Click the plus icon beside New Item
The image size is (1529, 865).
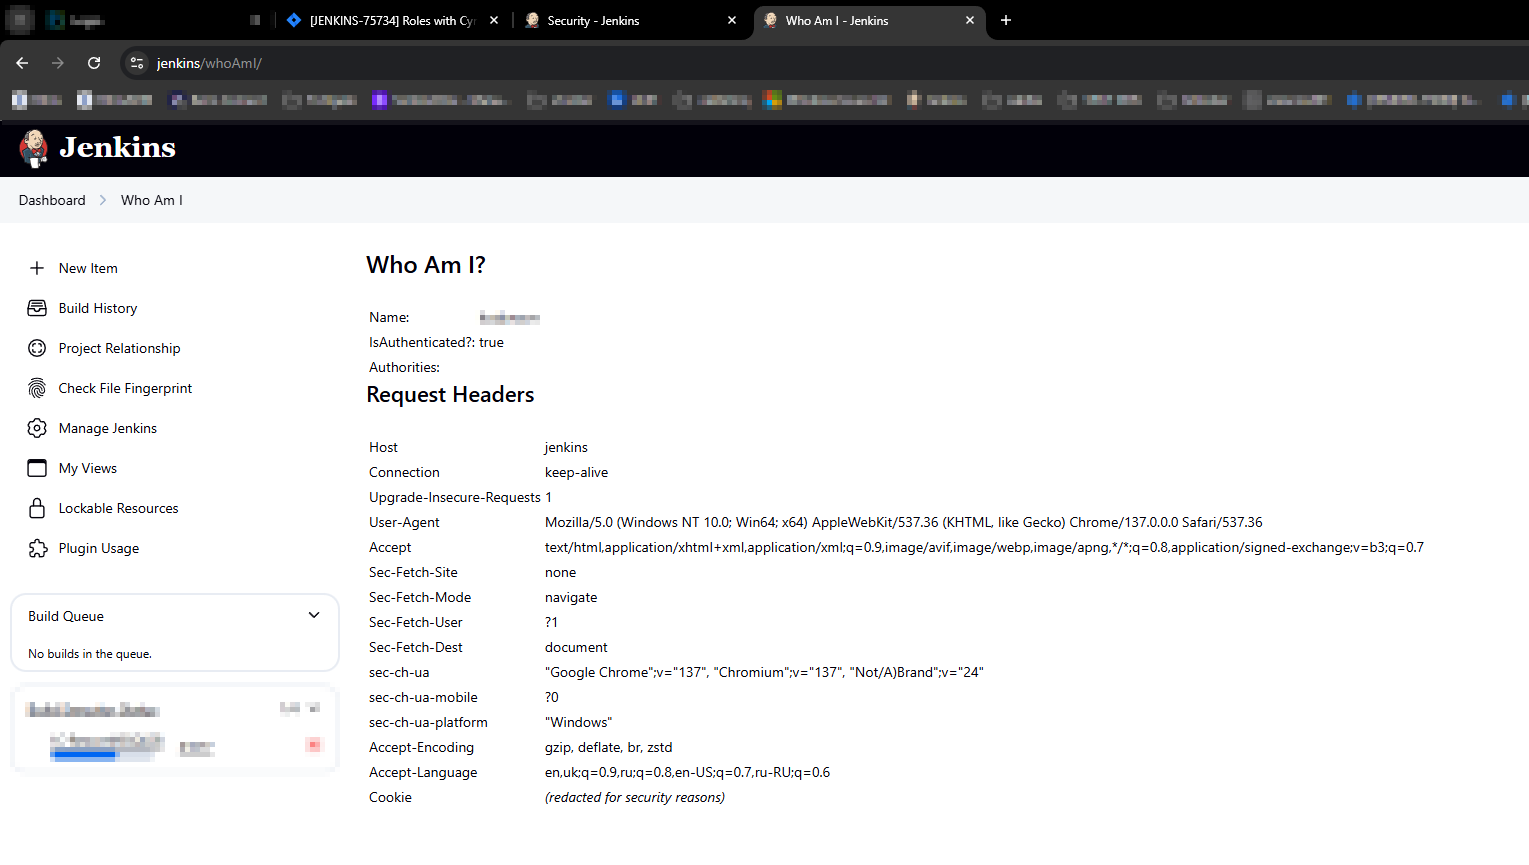[x=37, y=268]
